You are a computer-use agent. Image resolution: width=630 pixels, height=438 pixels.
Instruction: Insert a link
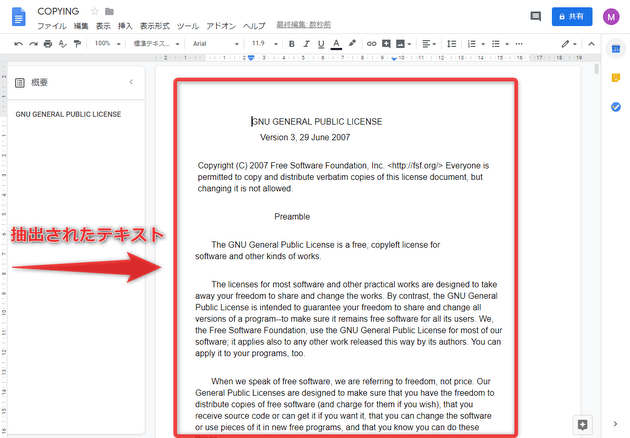[372, 44]
